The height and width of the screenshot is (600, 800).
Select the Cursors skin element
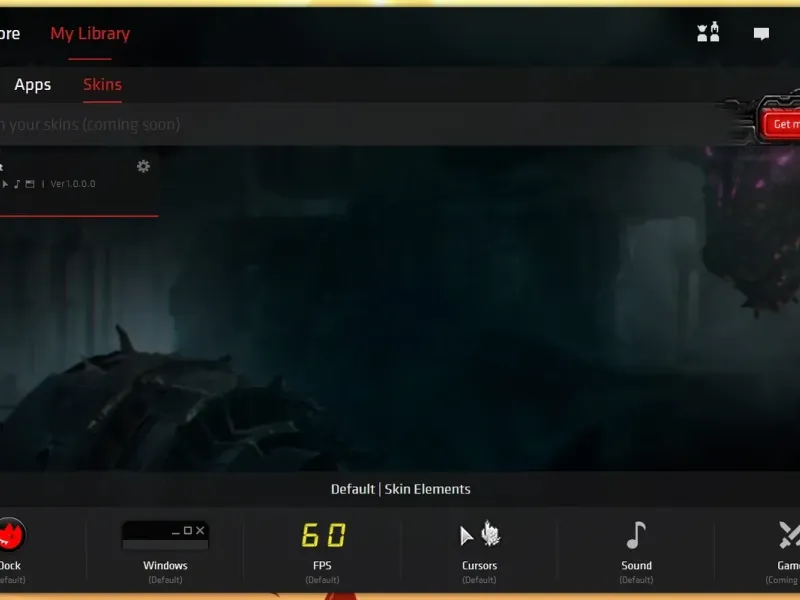pos(480,551)
